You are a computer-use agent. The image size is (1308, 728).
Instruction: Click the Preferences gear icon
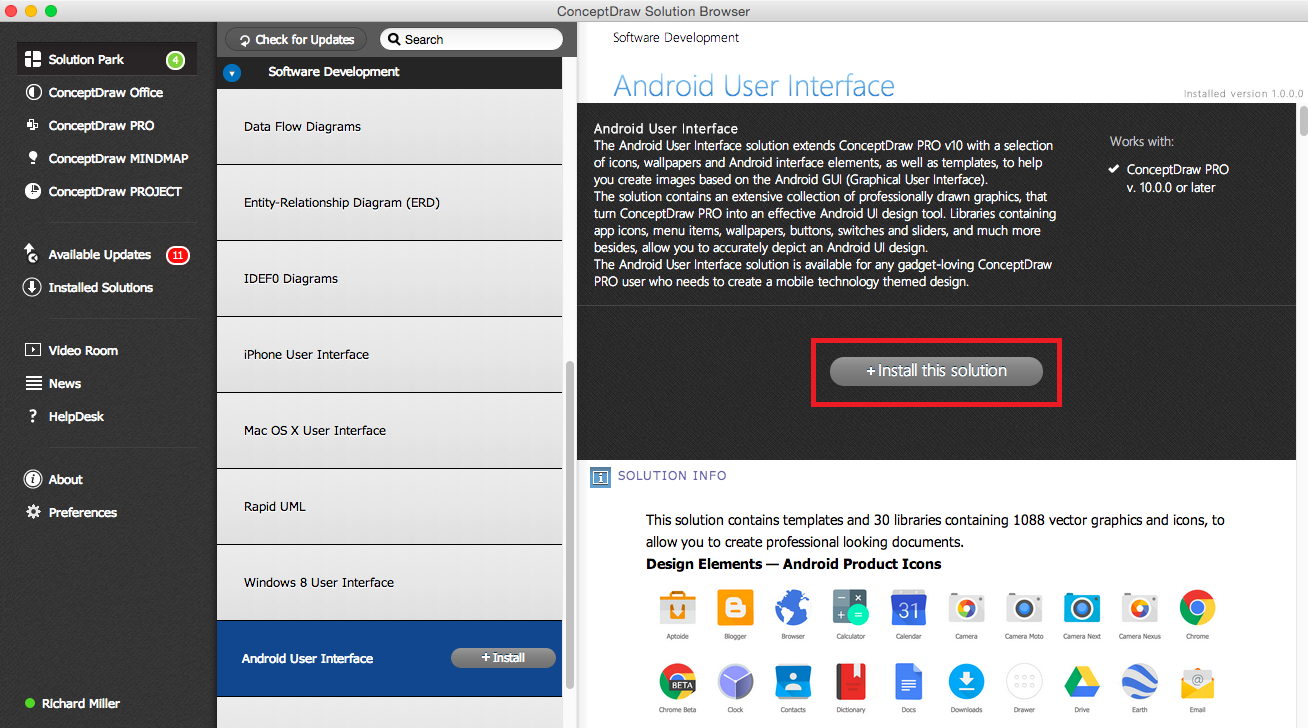pyautogui.click(x=33, y=513)
